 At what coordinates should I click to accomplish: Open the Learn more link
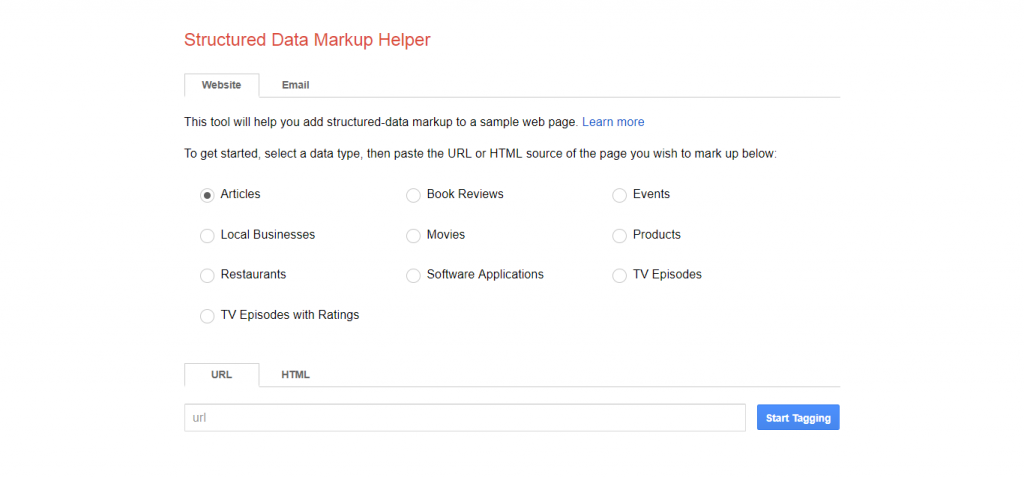pyautogui.click(x=613, y=122)
